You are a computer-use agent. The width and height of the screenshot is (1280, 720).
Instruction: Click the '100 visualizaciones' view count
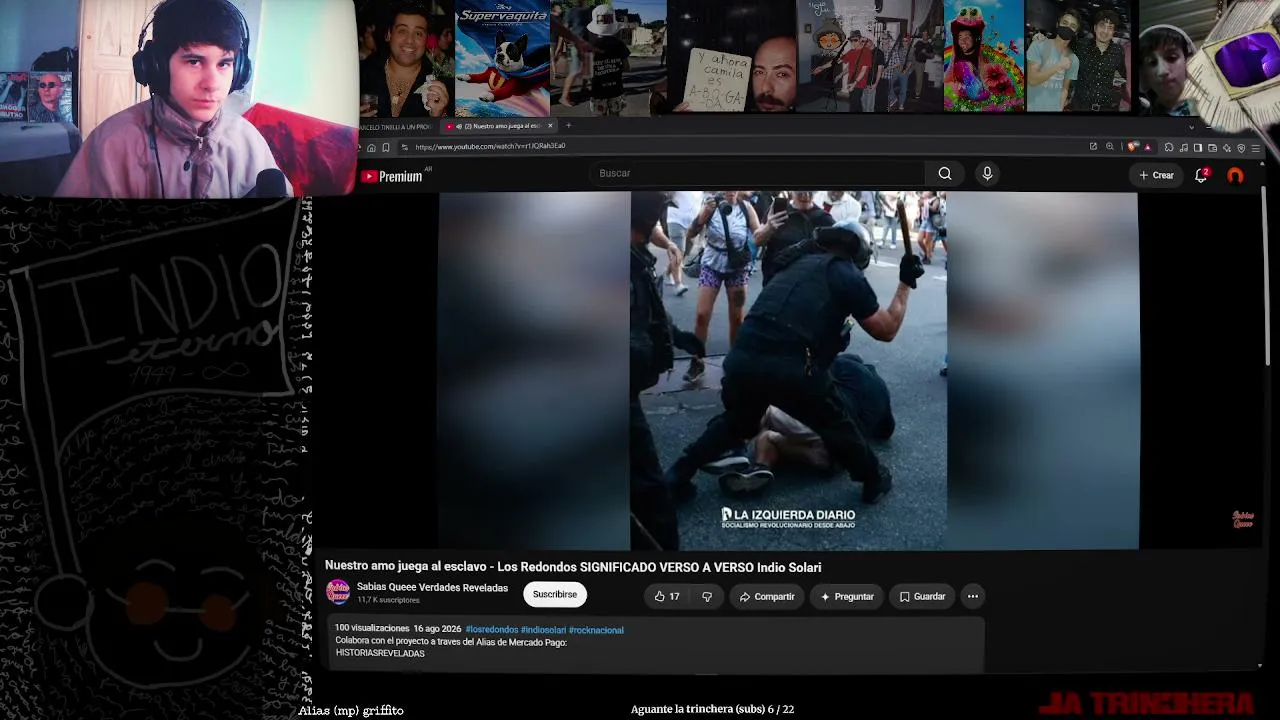[x=372, y=629]
